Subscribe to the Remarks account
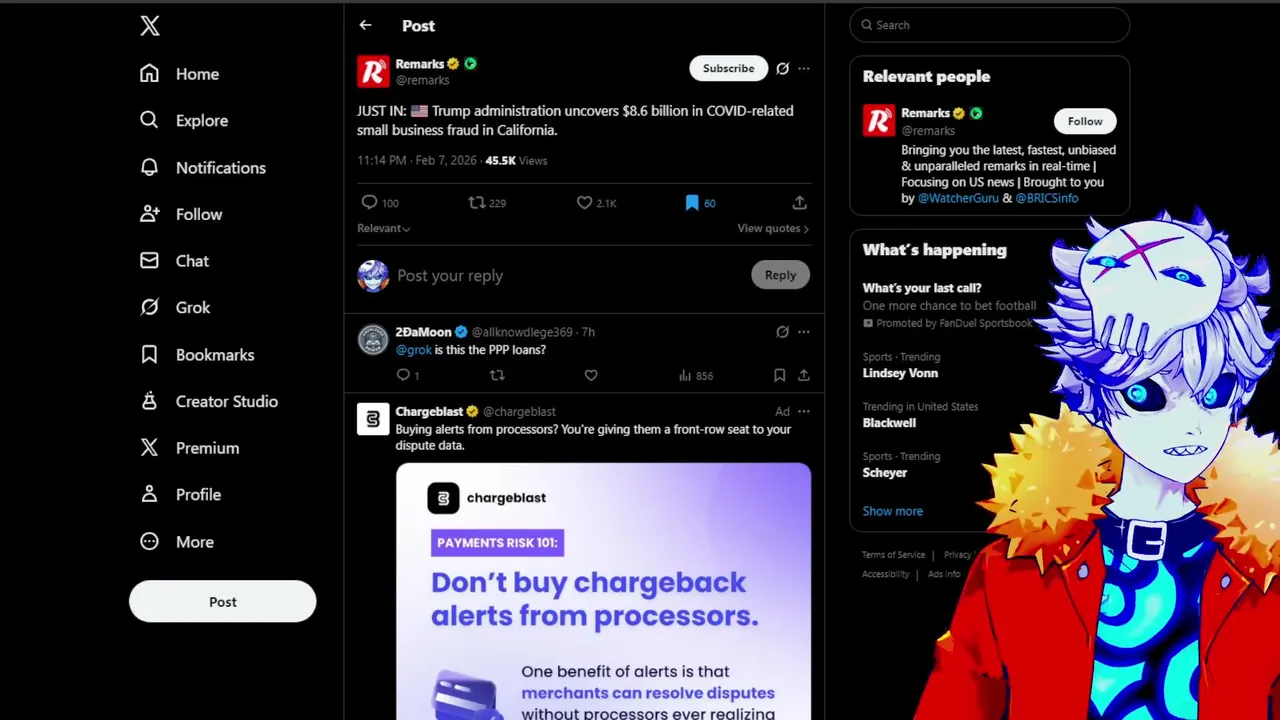The height and width of the screenshot is (720, 1280). coord(728,68)
